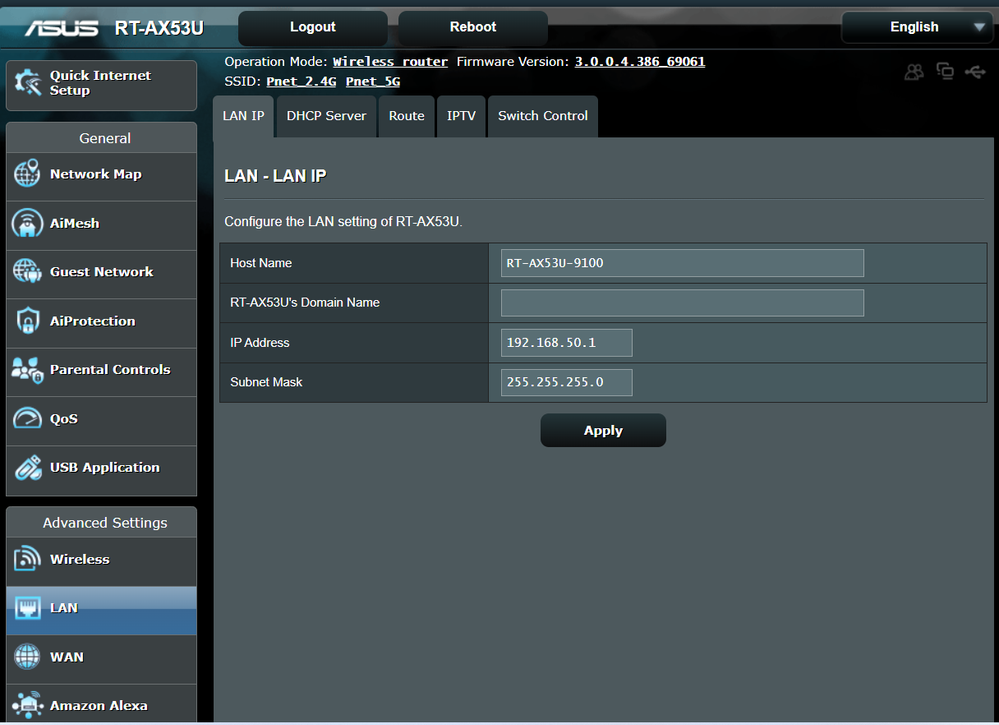Open AiMesh via its sidebar icon
This screenshot has width=999, height=725.
click(x=27, y=223)
